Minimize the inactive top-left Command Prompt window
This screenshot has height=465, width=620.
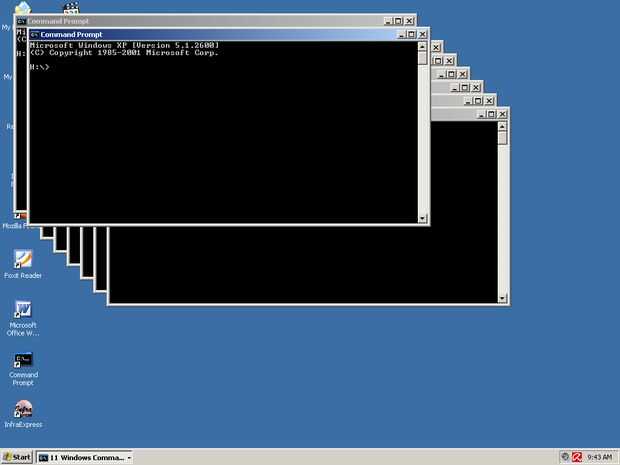[388, 21]
